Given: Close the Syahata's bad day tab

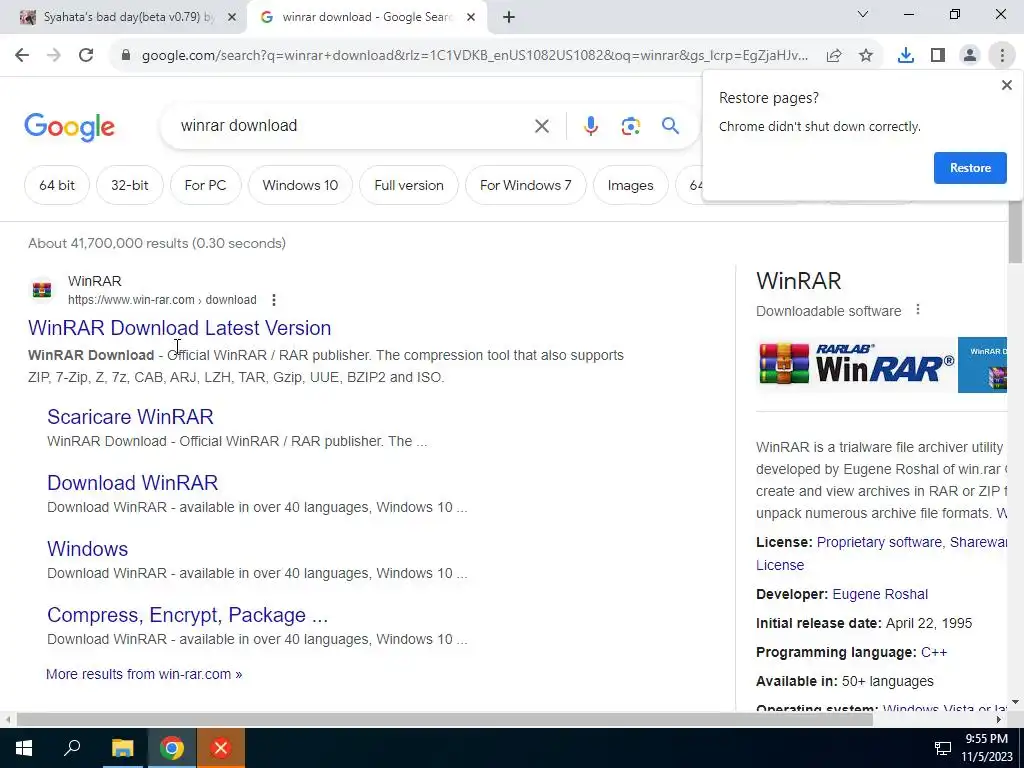Looking at the screenshot, I should (x=231, y=18).
